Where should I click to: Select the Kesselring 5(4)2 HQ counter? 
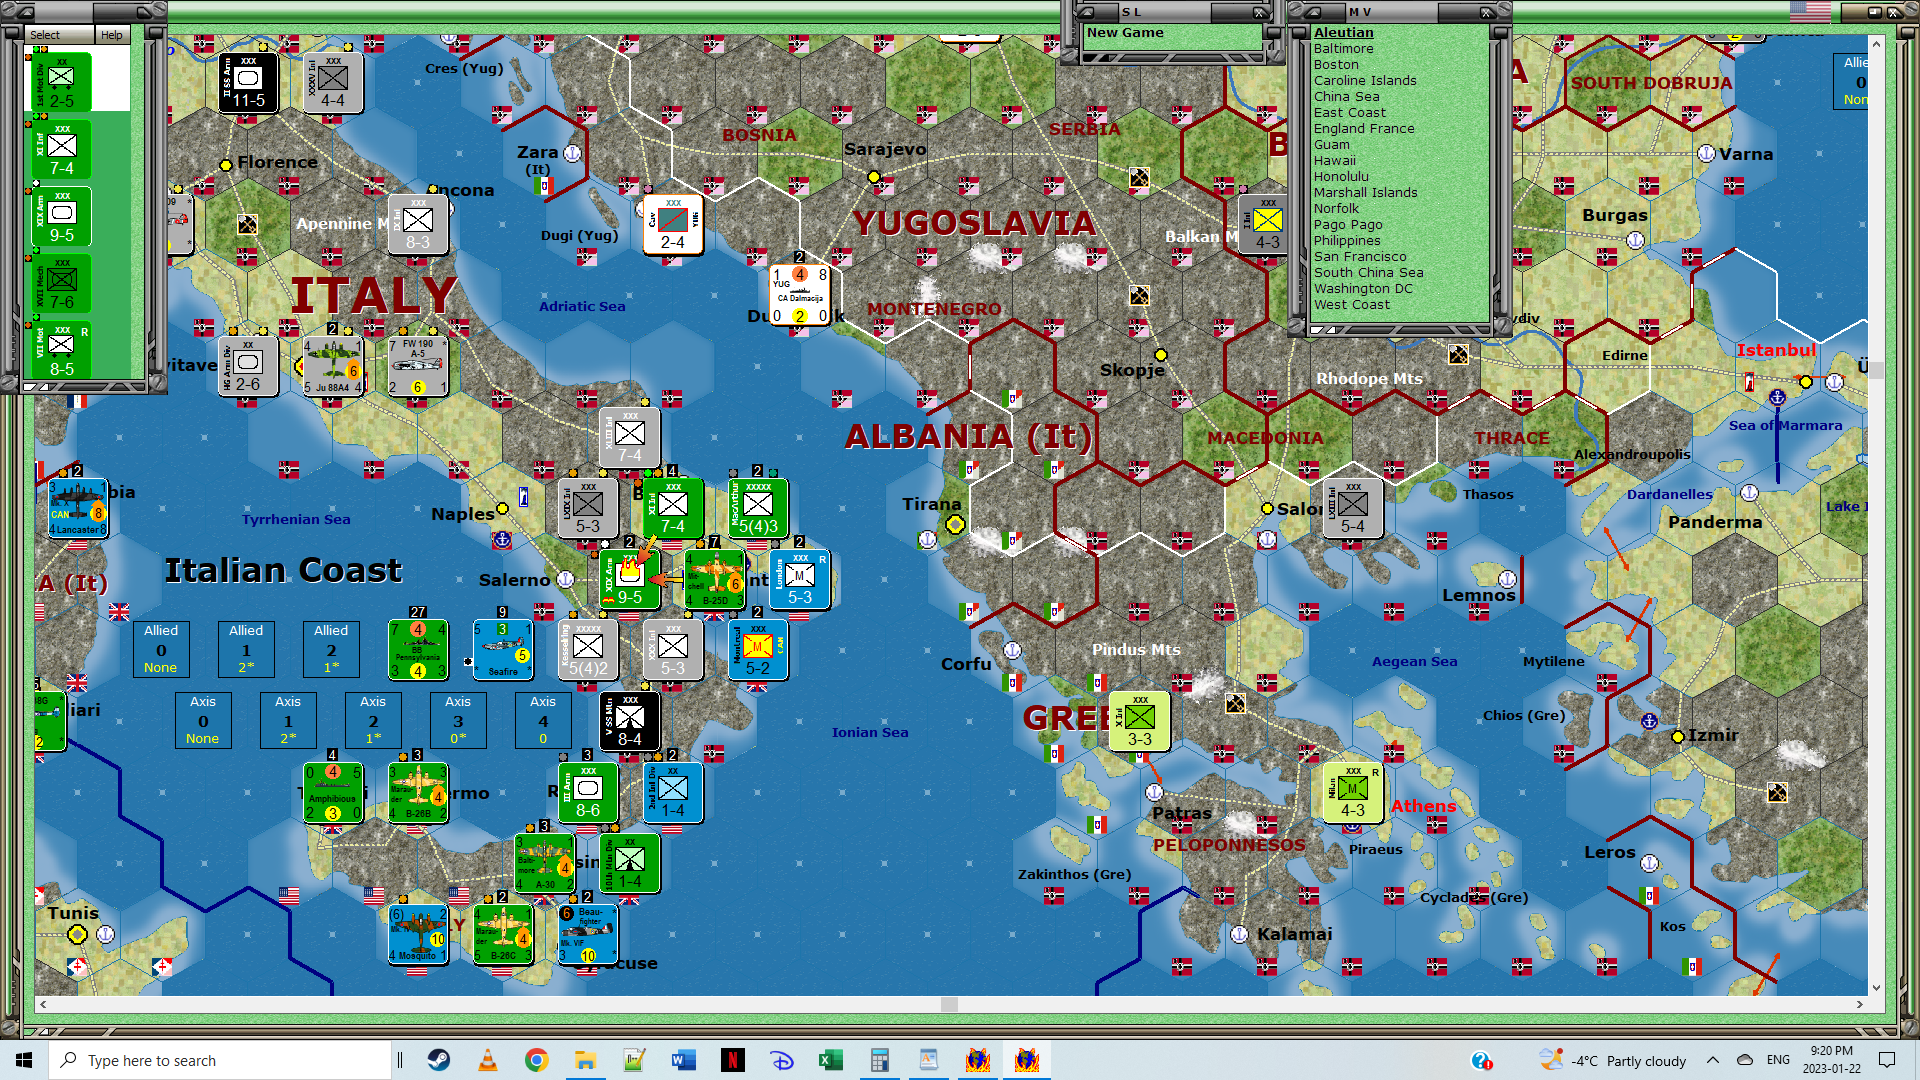588,650
